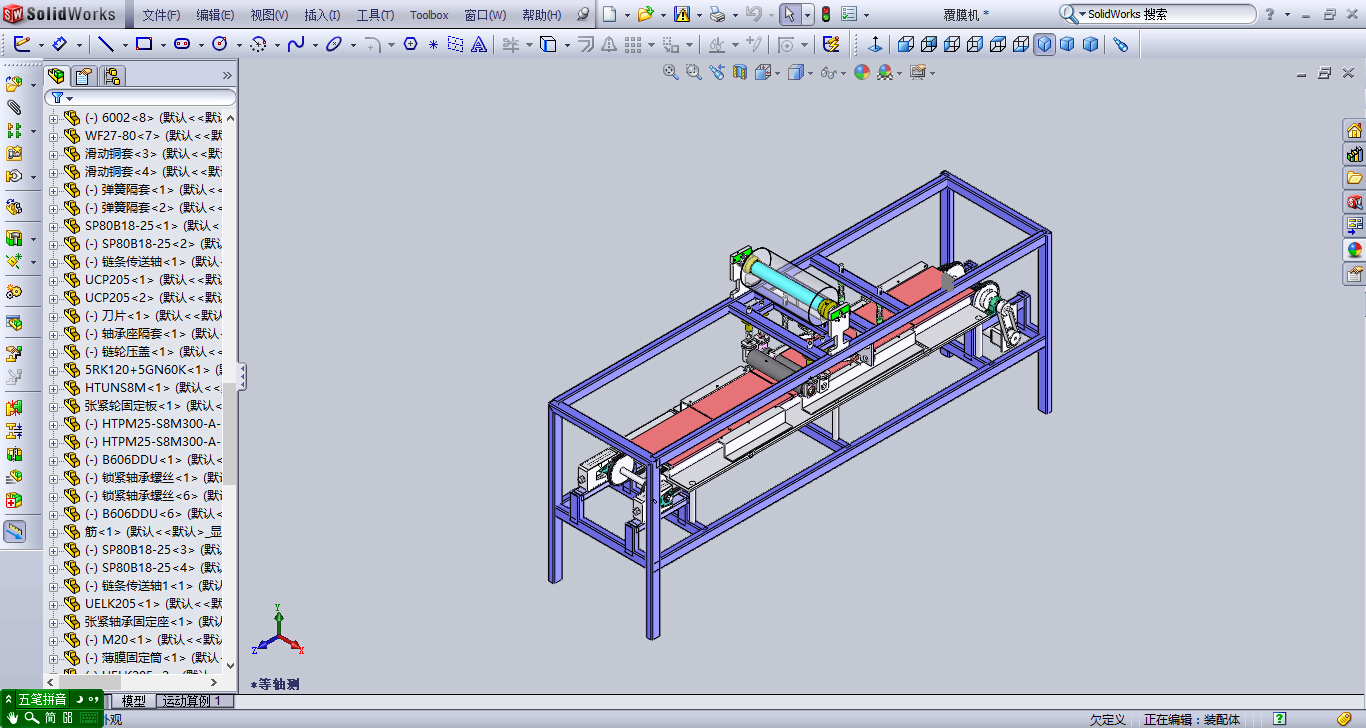Select the Spline sketch tool
Screen dimensions: 1366x728
coord(296,44)
